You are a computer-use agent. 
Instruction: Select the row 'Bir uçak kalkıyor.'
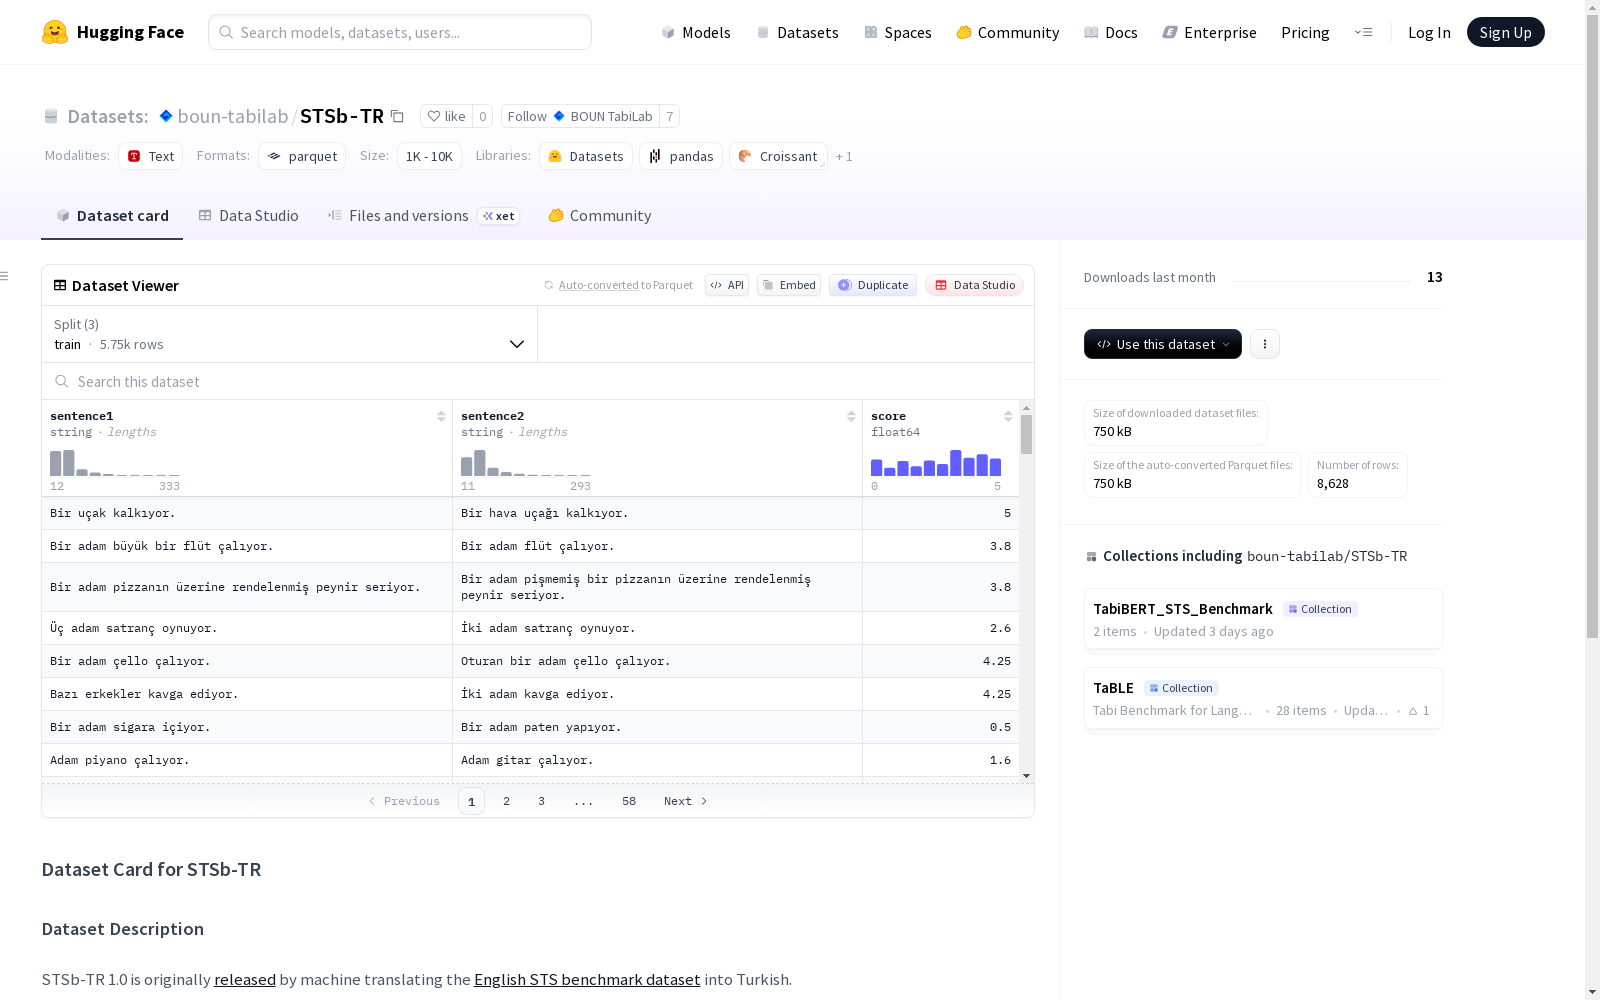(x=530, y=513)
